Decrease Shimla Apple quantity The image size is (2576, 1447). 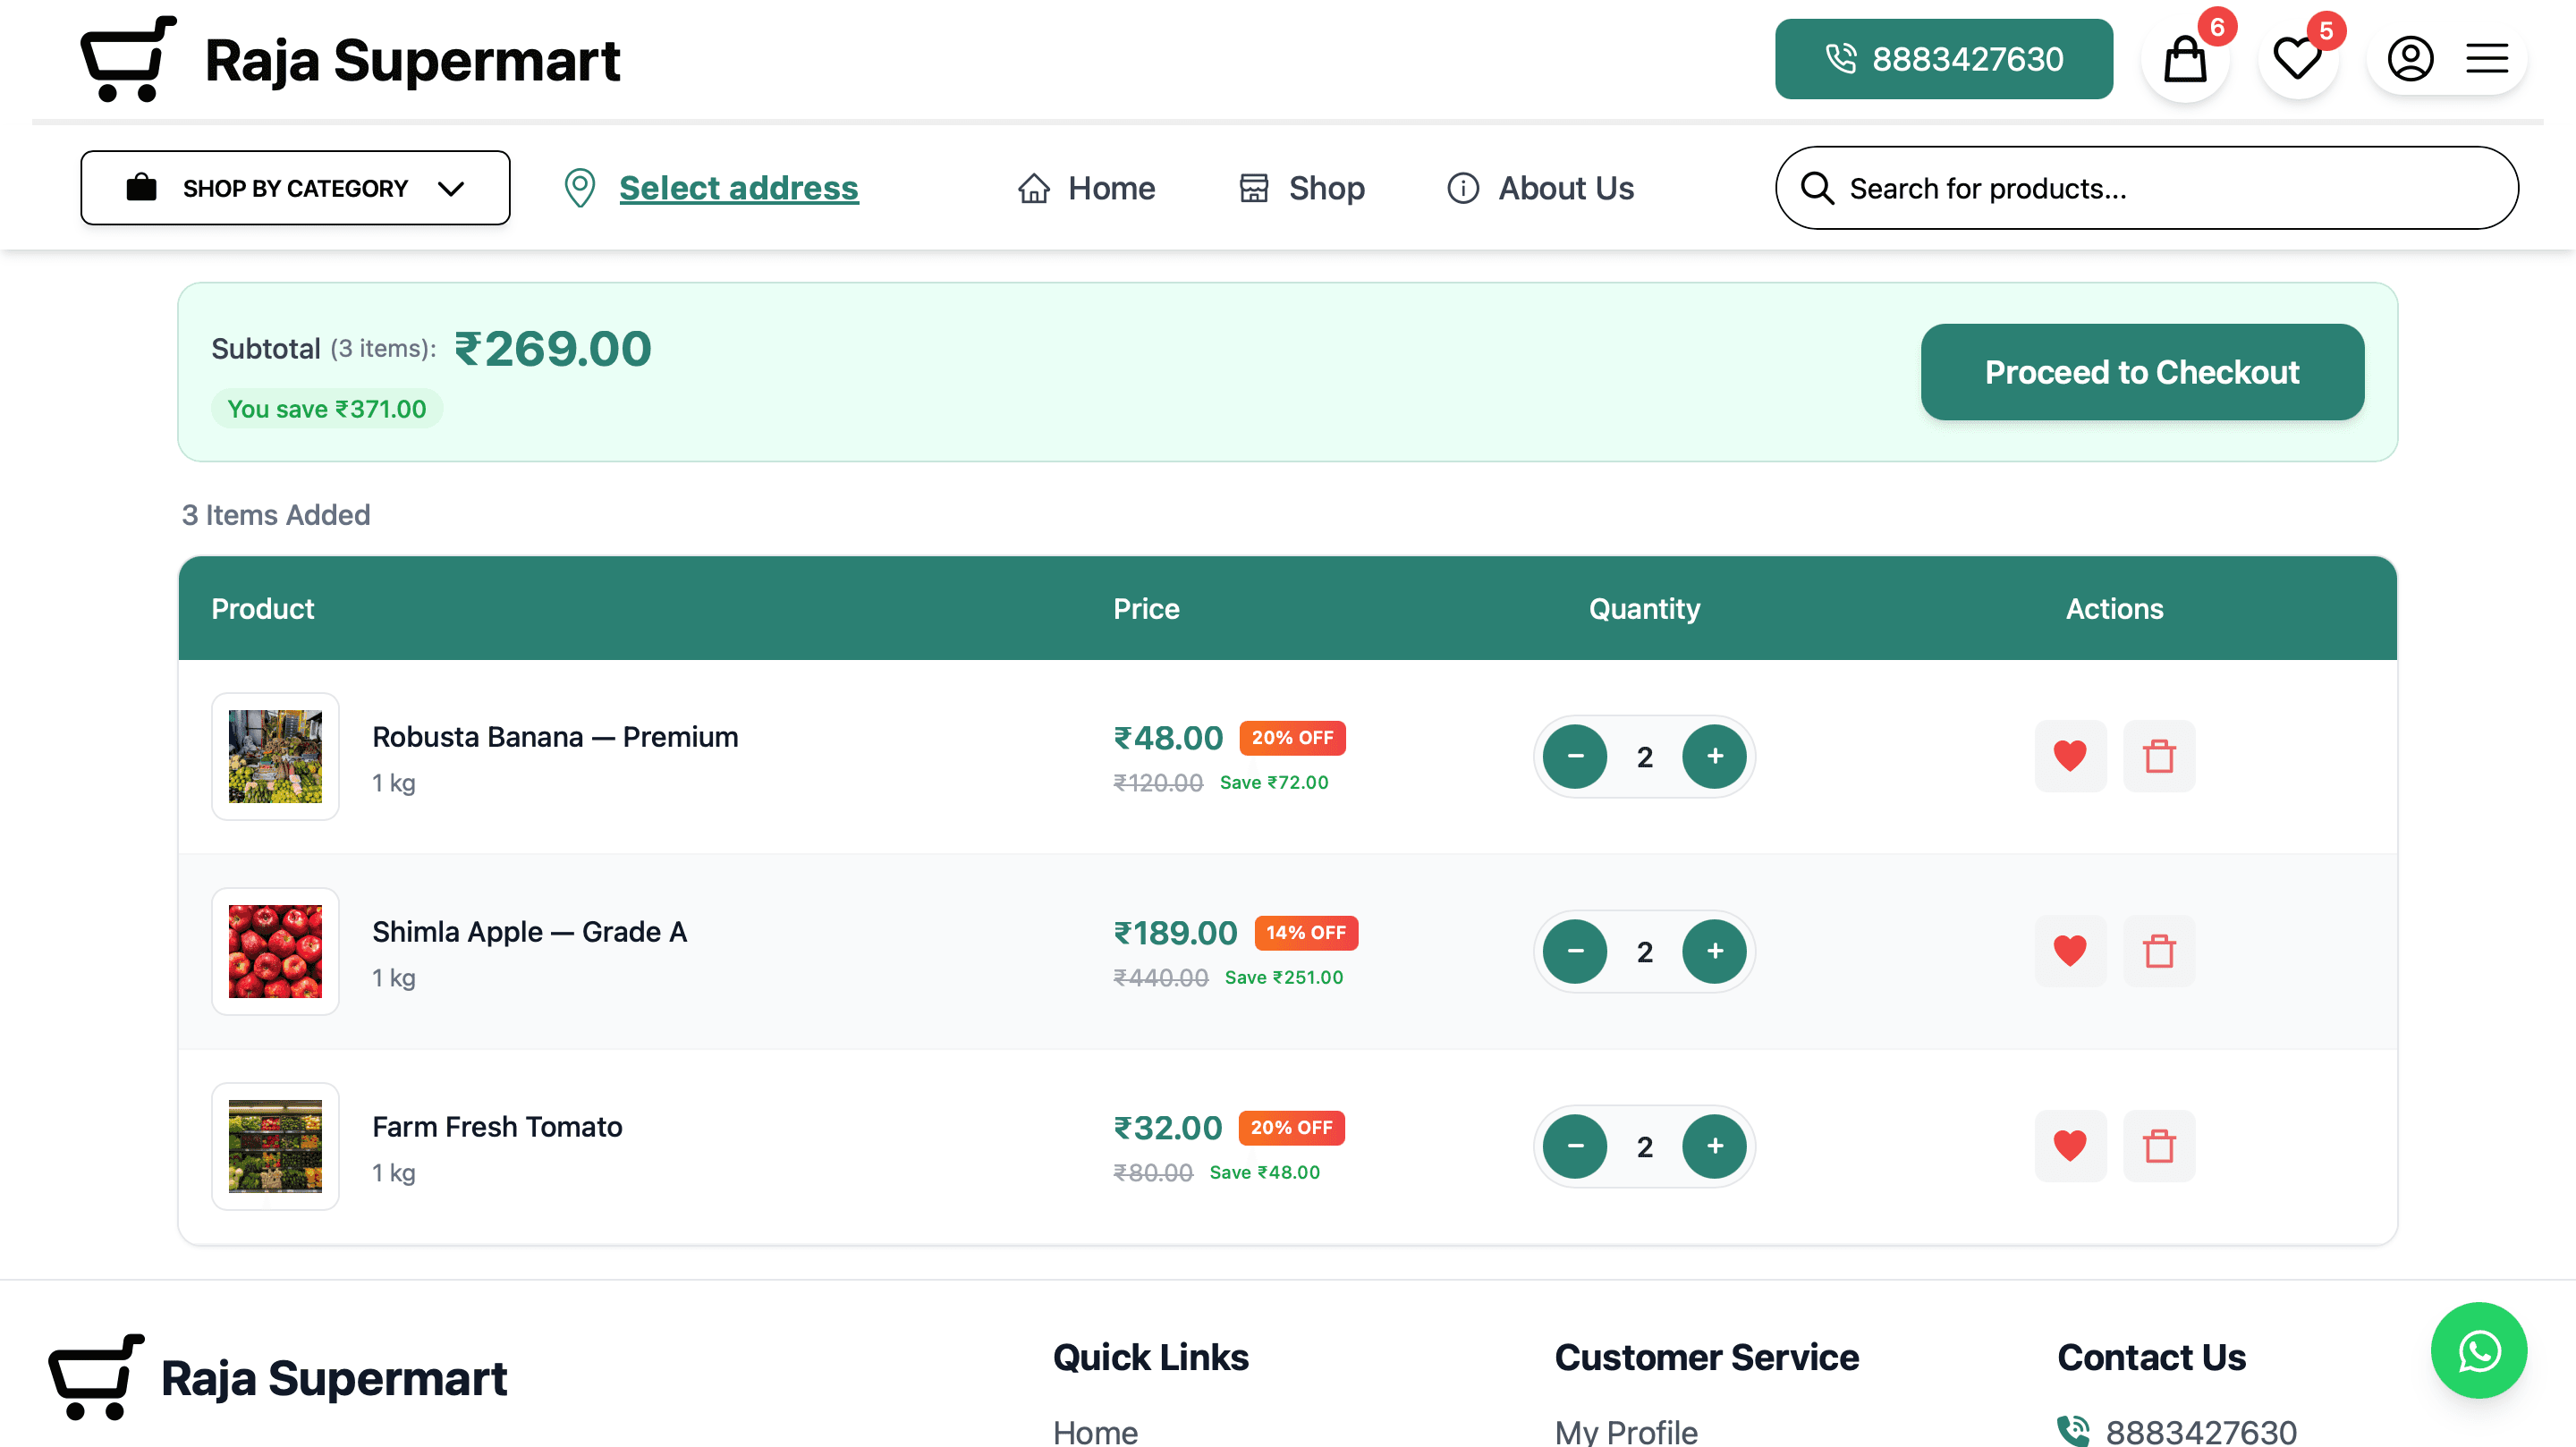1575,951
